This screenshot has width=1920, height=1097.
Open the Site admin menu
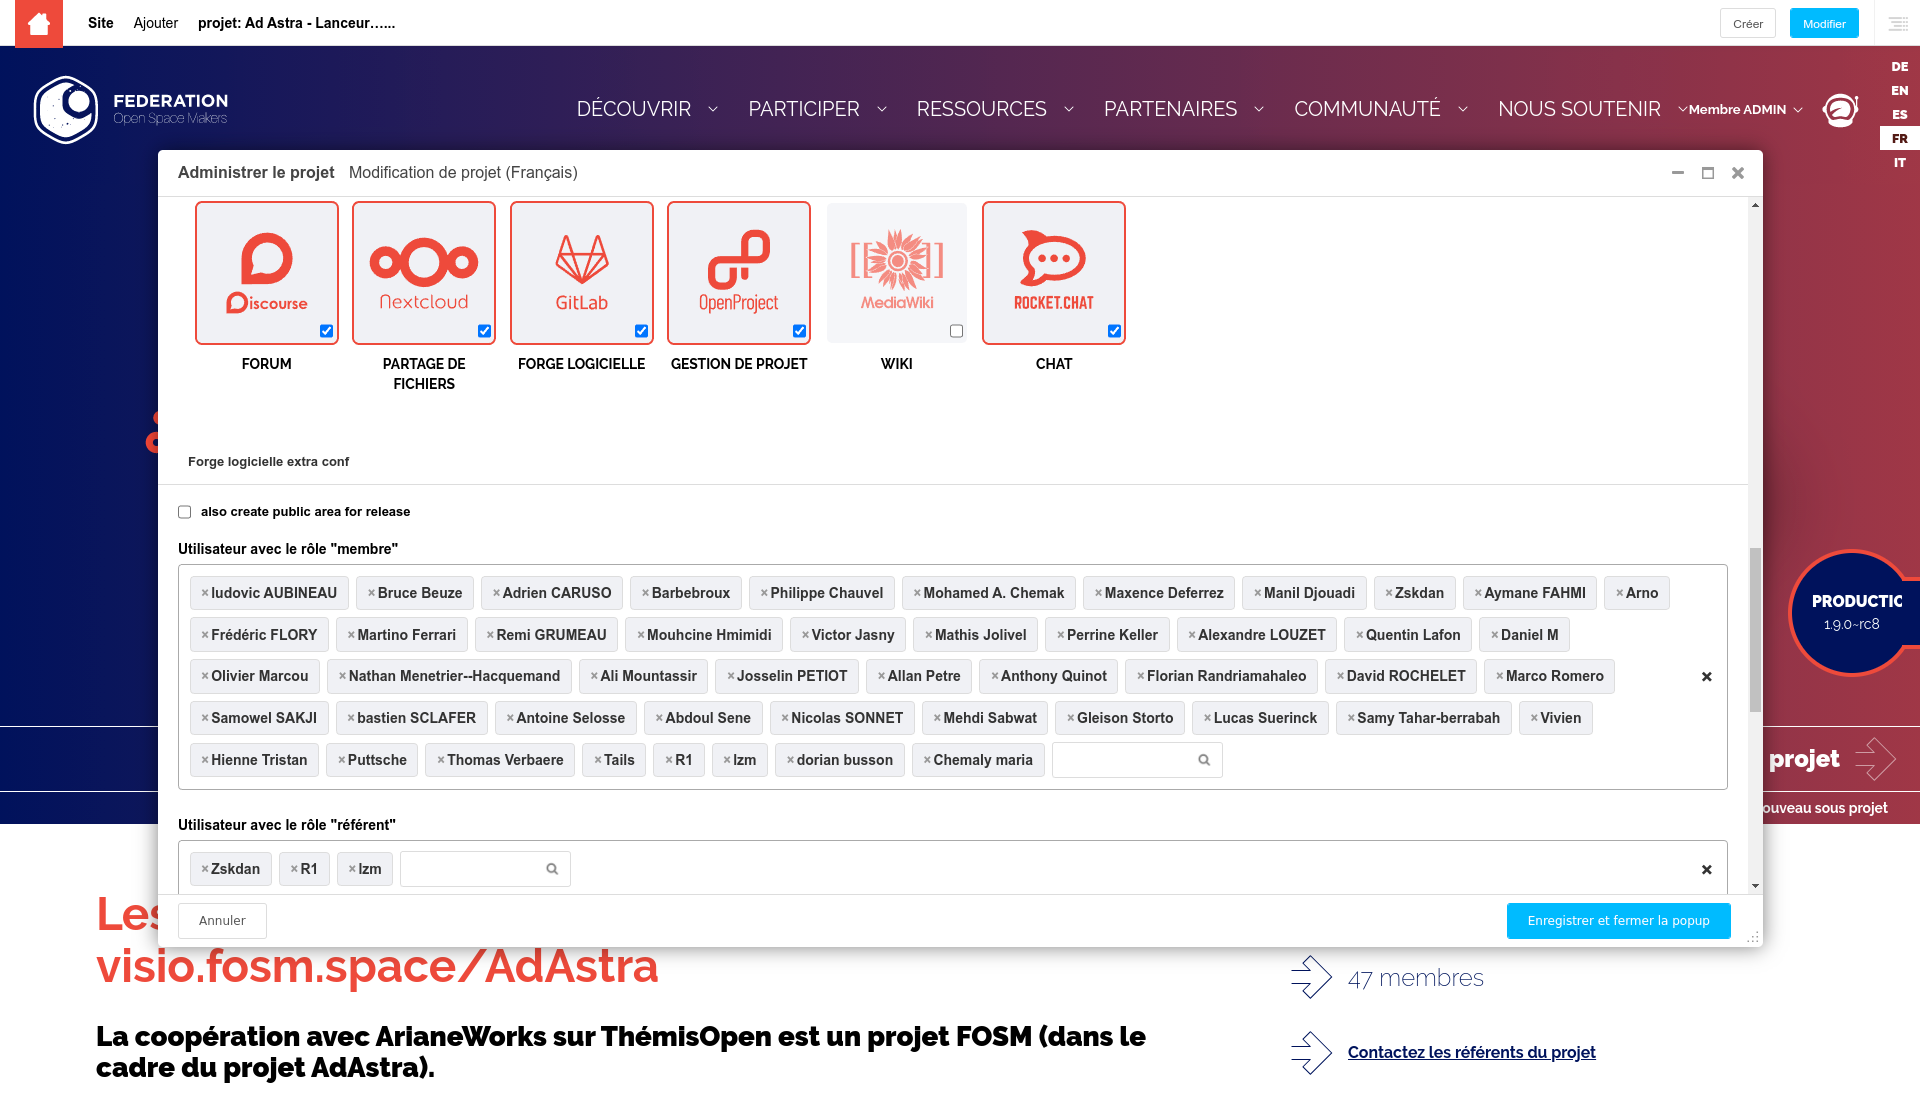point(101,23)
